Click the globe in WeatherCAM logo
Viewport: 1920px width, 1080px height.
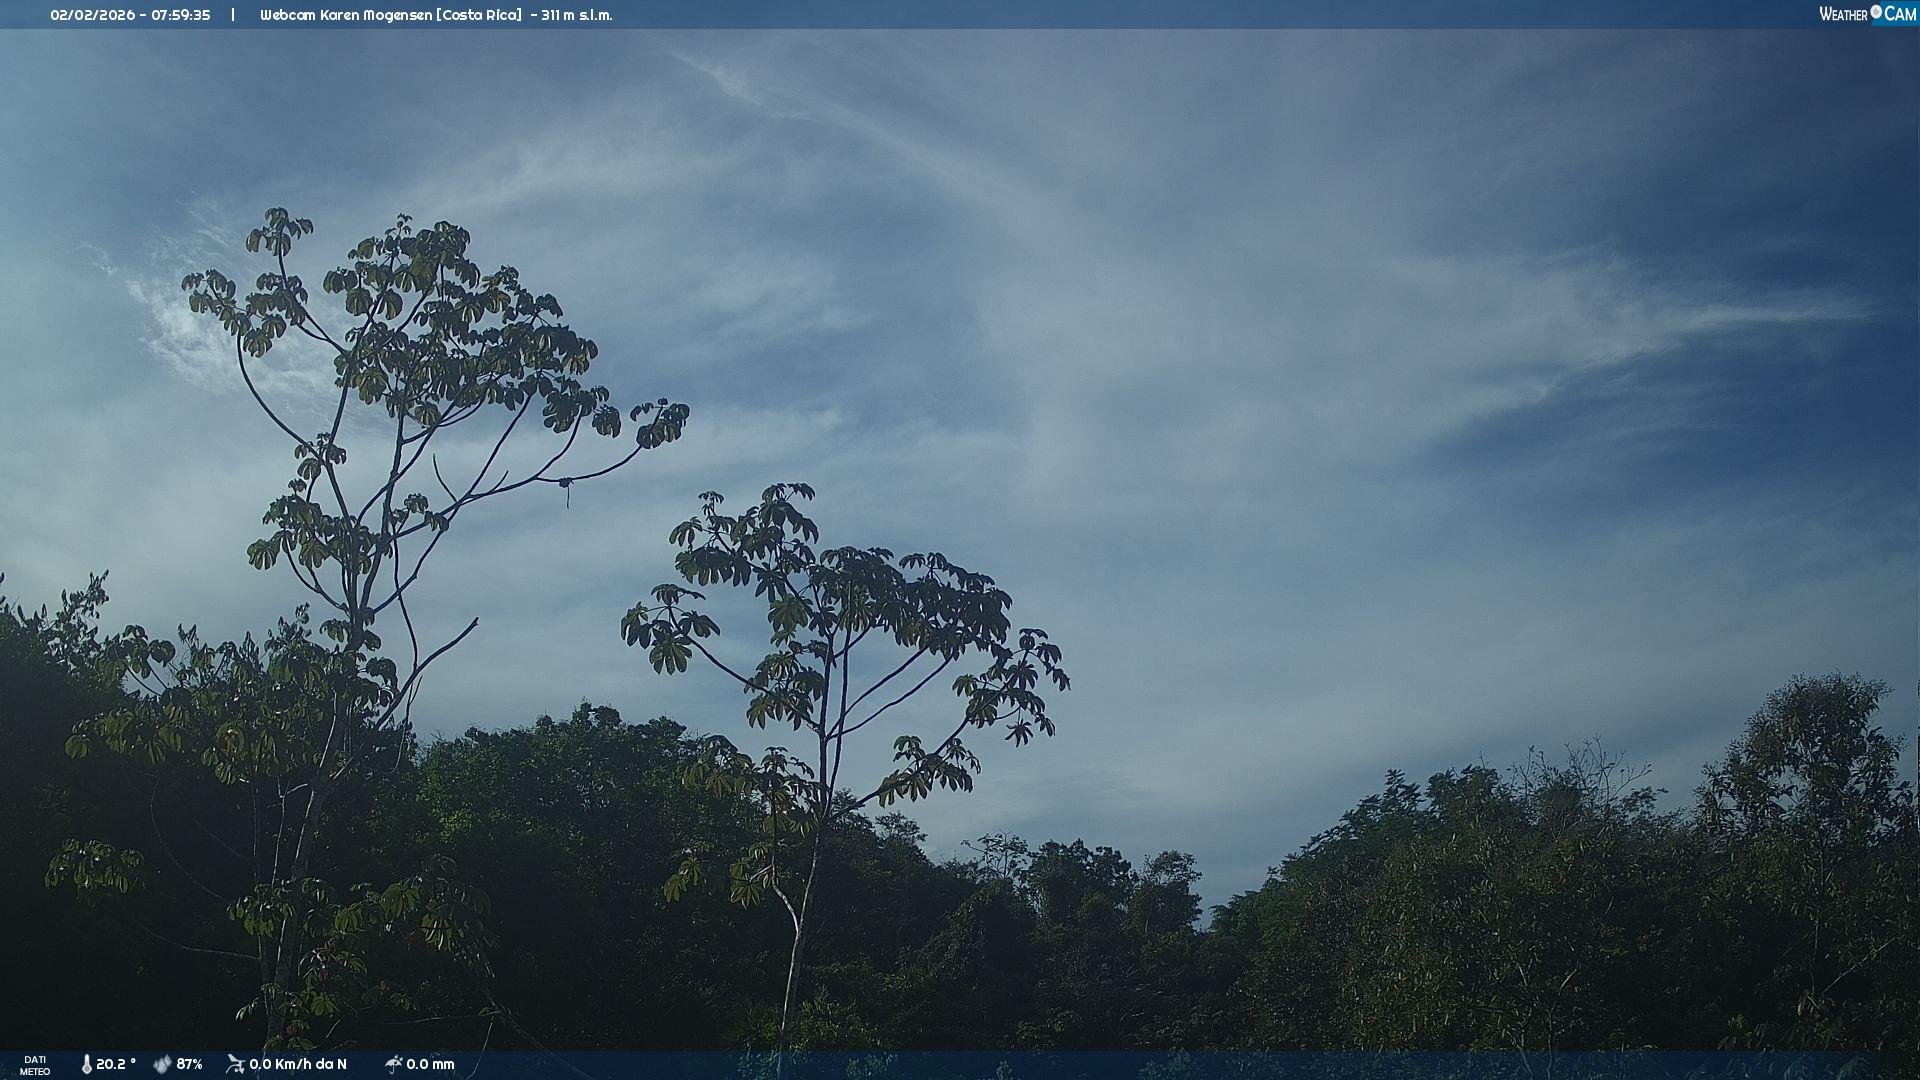pos(1876,12)
